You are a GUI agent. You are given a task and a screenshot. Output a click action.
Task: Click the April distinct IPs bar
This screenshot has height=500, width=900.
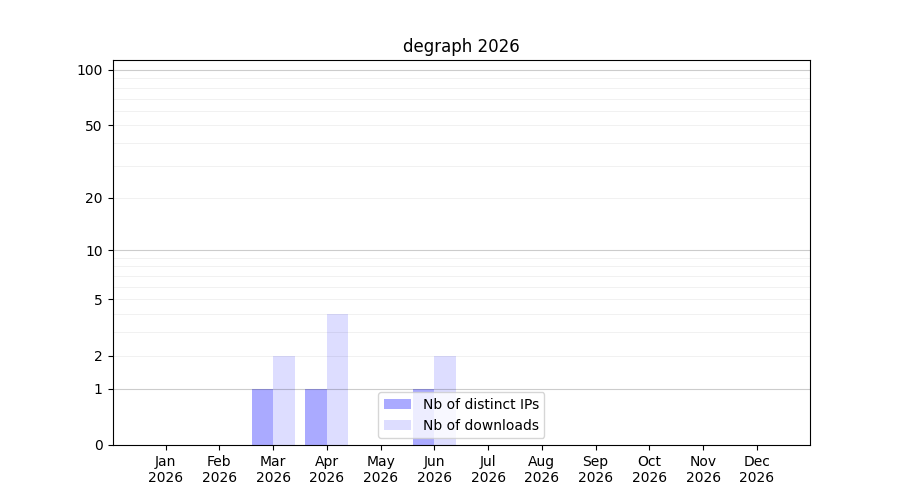(316, 417)
